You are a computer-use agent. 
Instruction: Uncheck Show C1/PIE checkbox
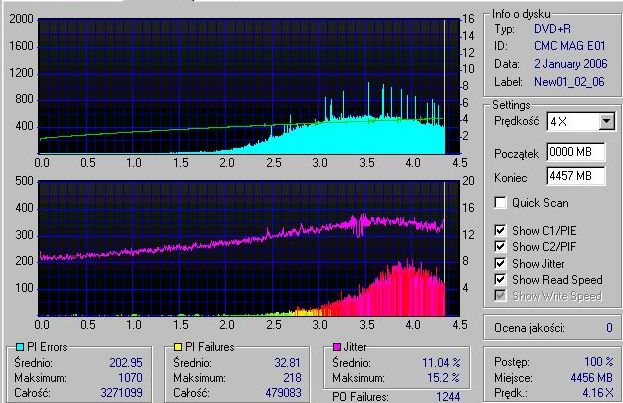click(x=500, y=231)
